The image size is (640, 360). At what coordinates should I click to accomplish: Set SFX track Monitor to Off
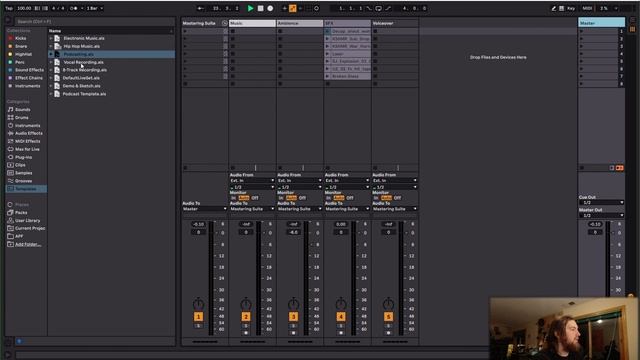350,198
